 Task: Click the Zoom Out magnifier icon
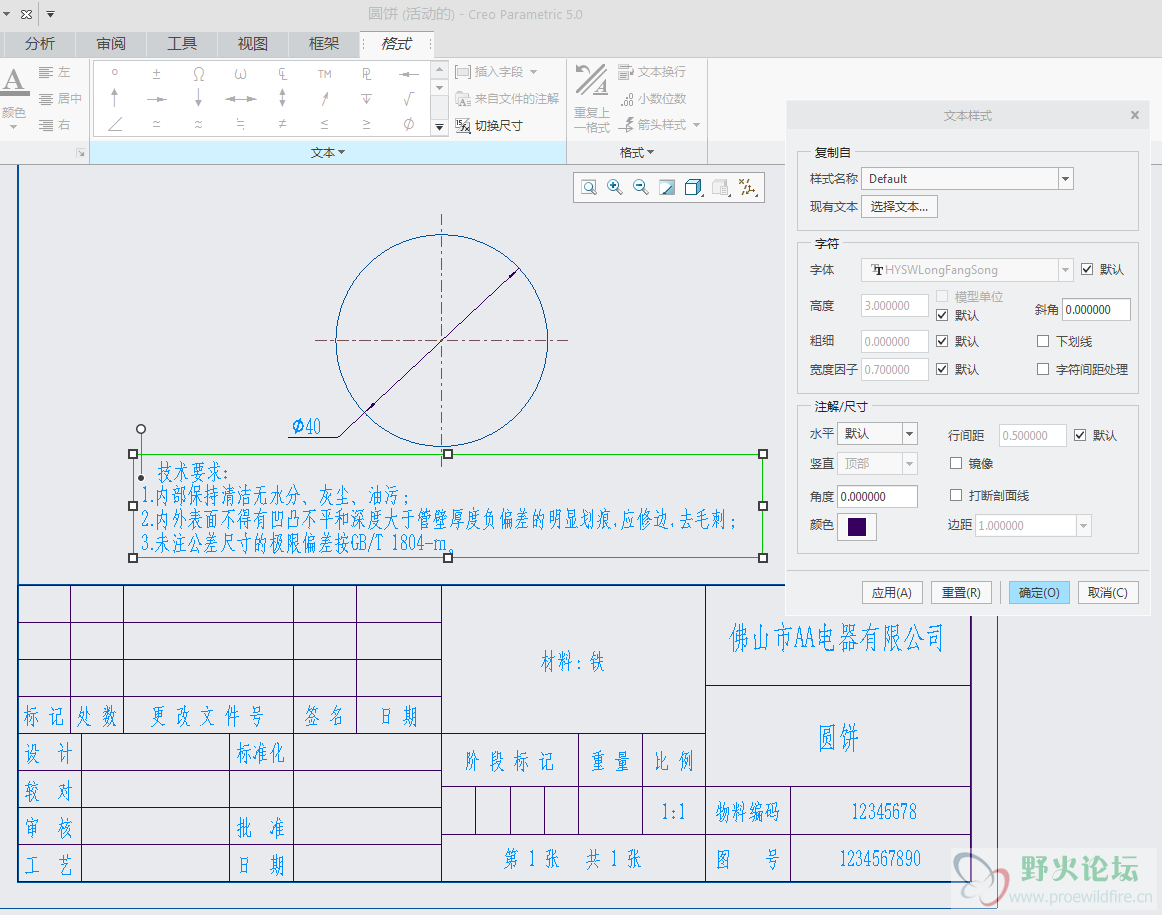[640, 187]
